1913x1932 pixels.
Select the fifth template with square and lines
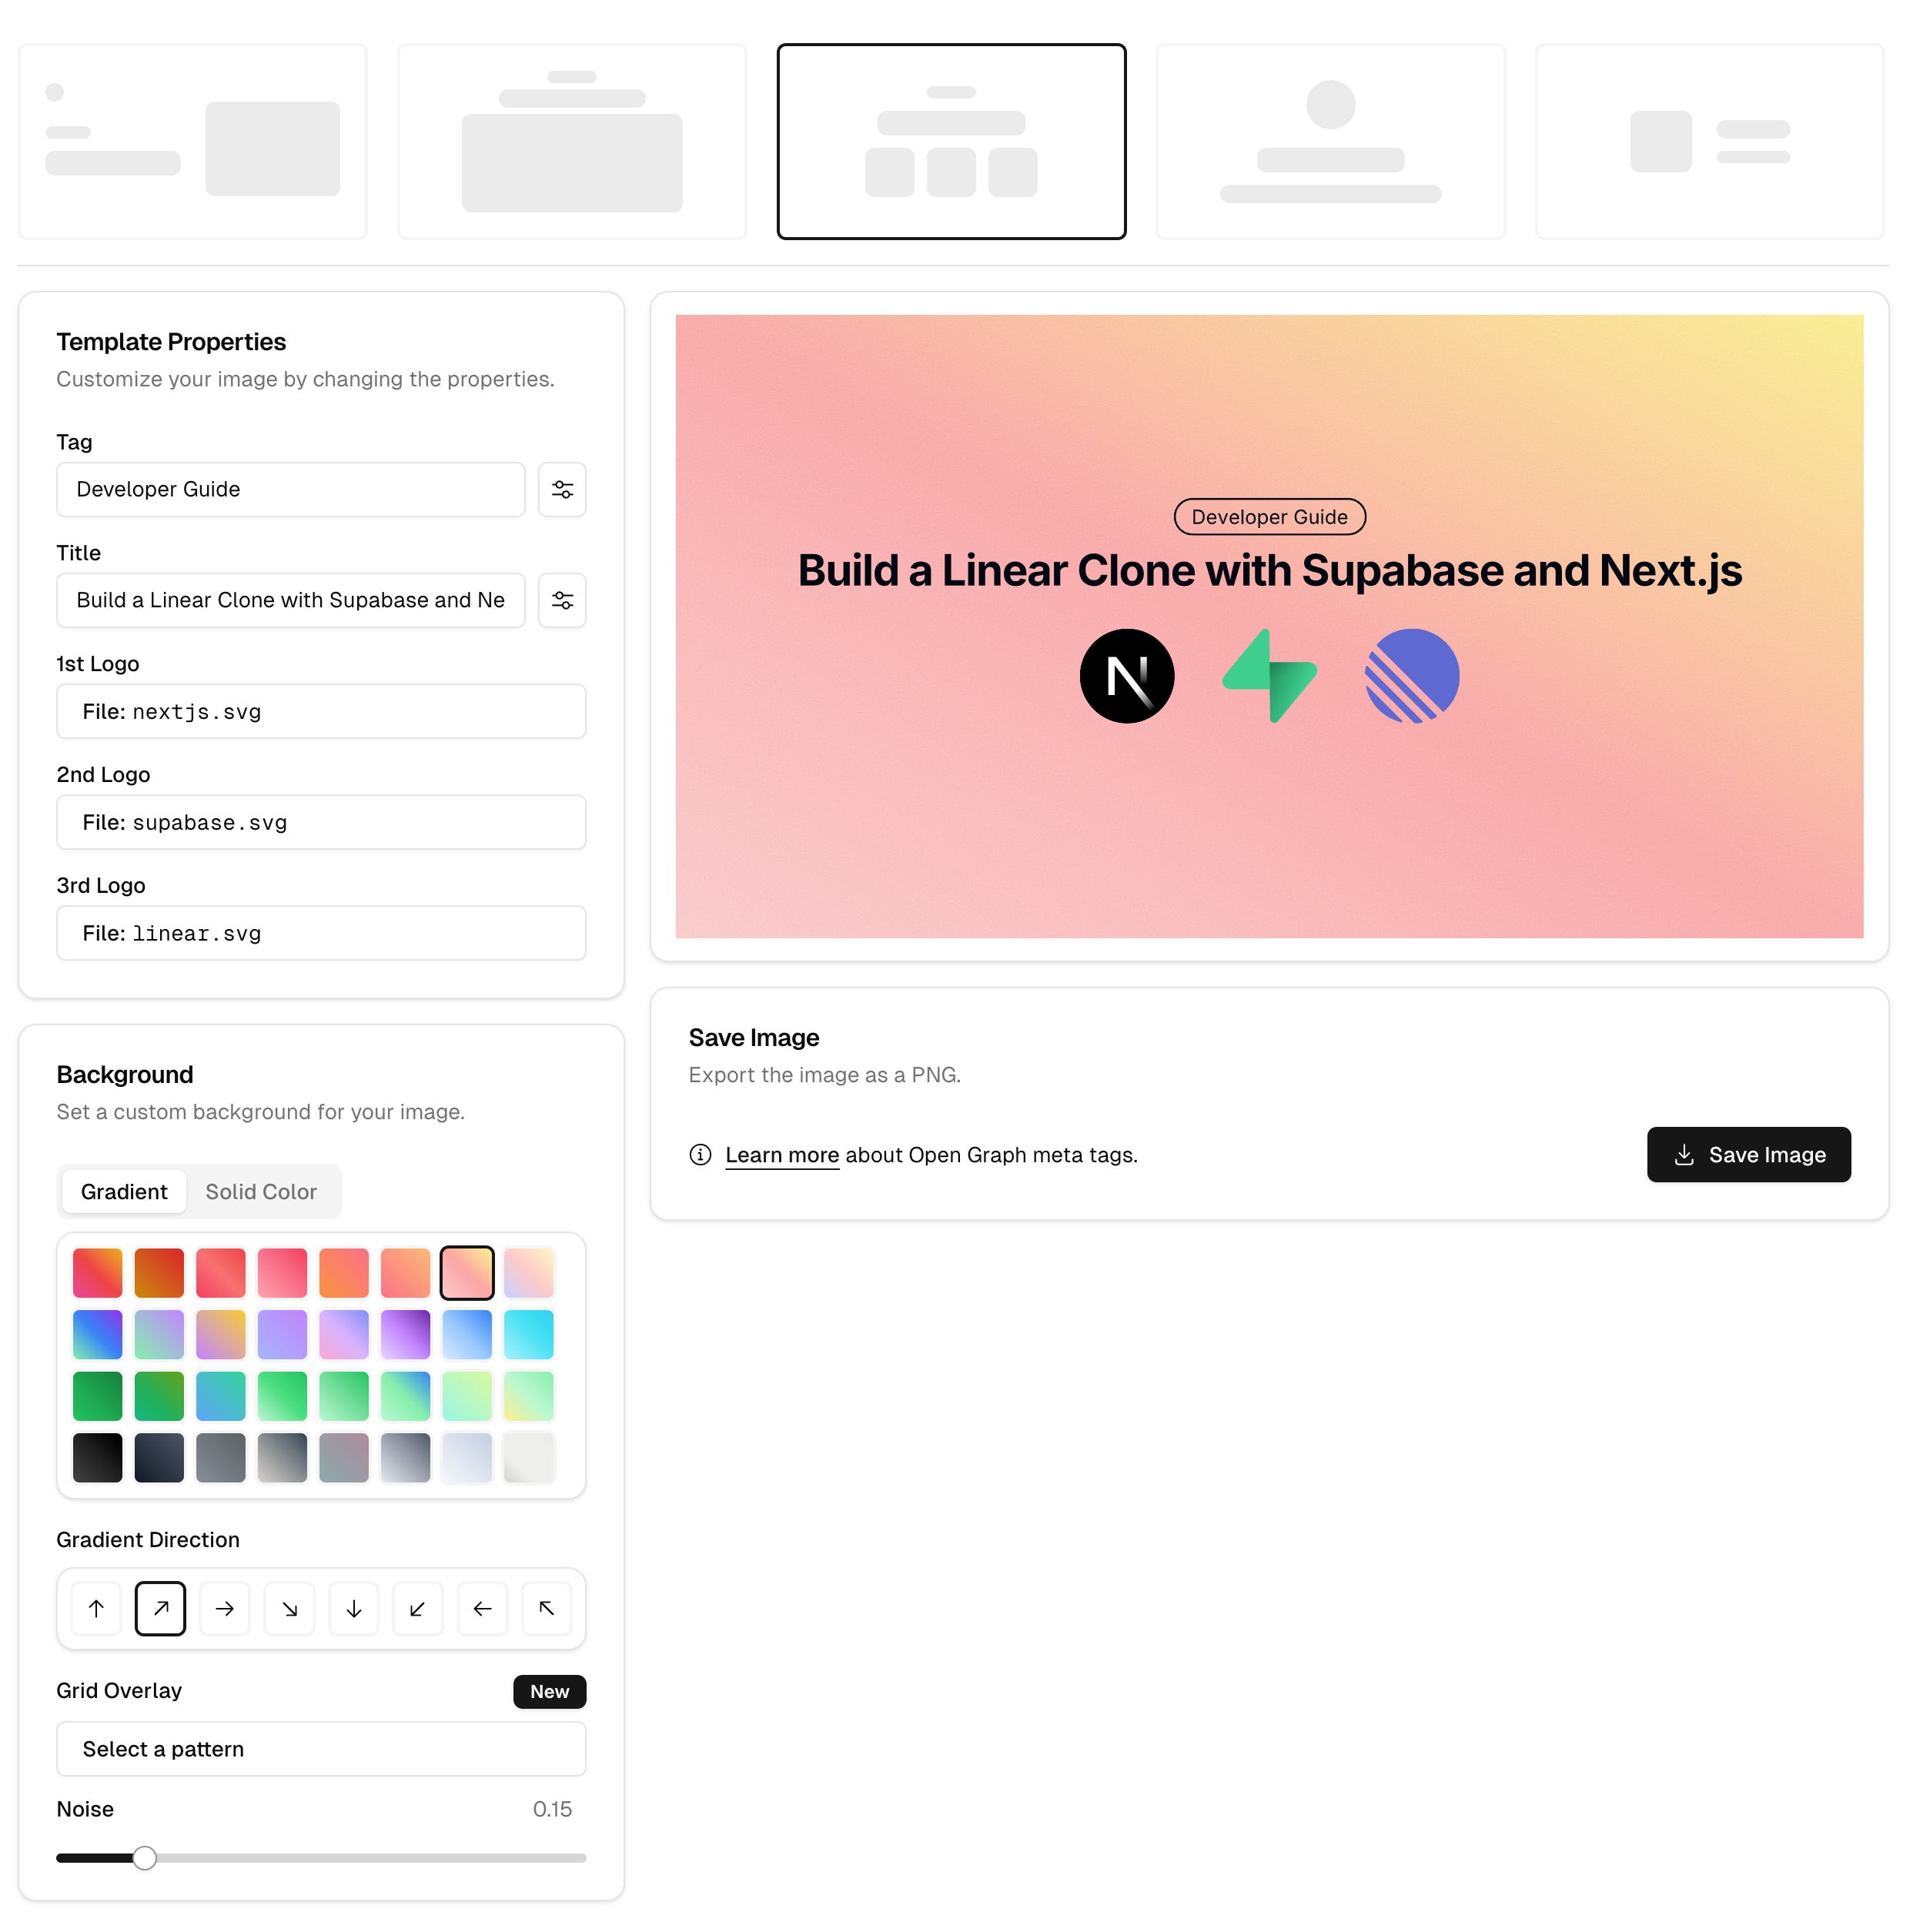tap(1709, 141)
